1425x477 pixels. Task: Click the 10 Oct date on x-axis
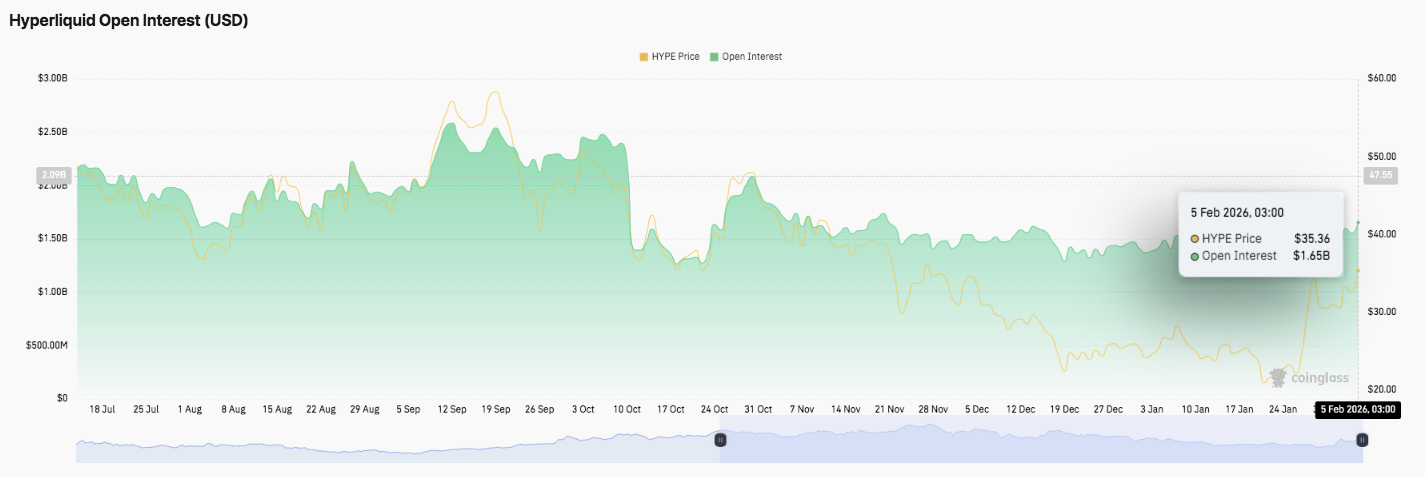pos(627,409)
